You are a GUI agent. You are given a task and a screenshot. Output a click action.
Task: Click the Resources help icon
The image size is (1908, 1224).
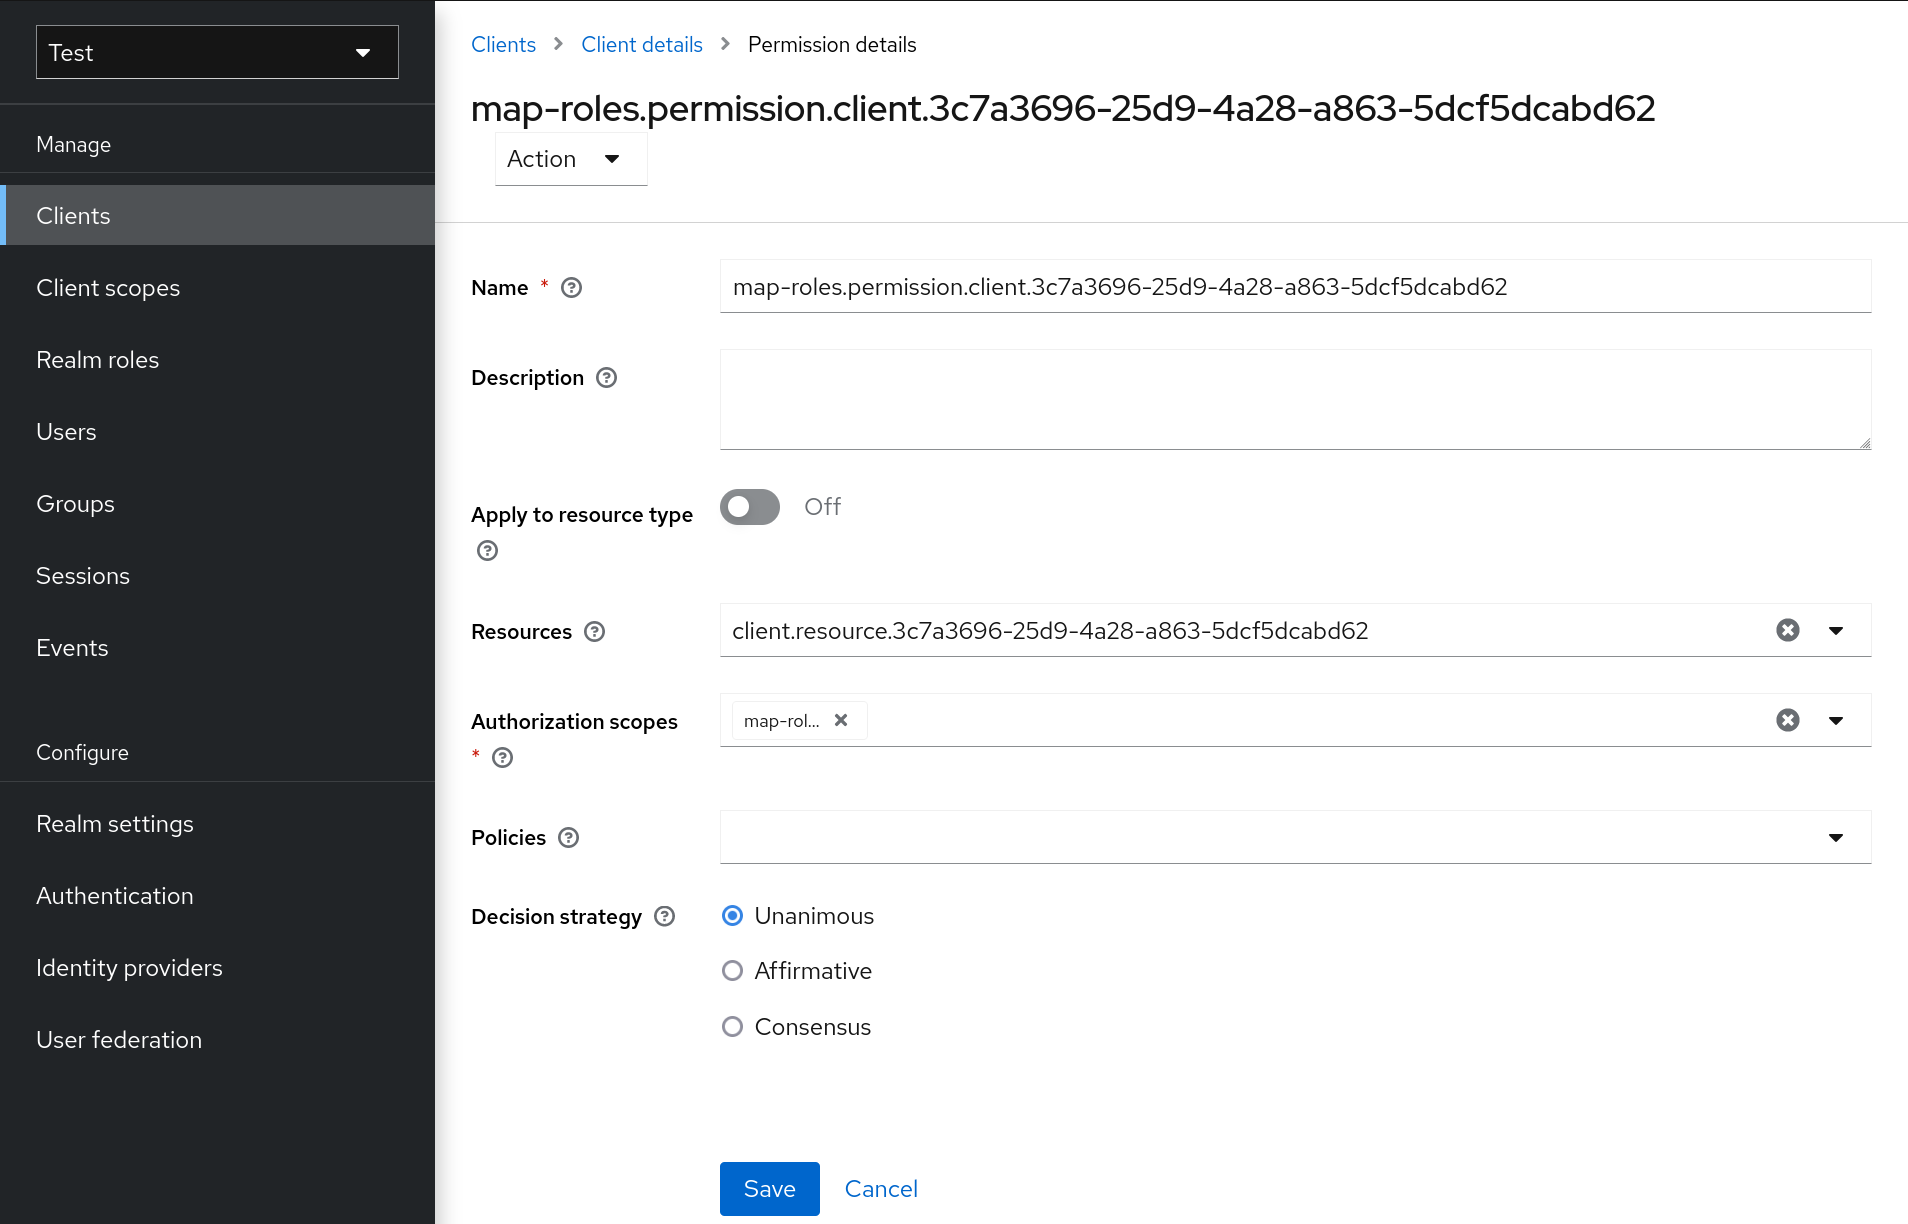[x=594, y=632]
